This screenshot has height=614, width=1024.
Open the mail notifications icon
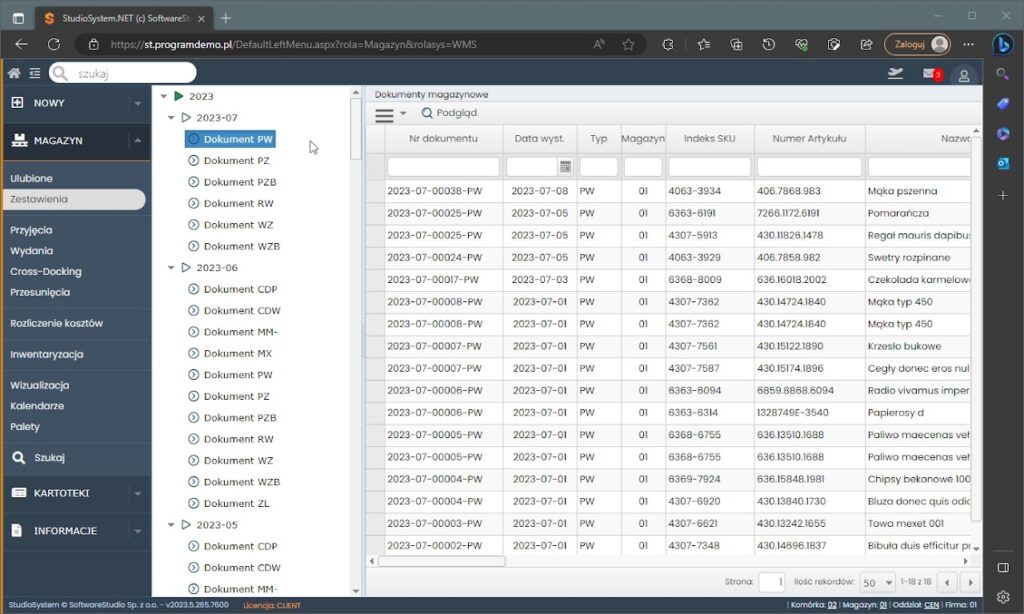pos(930,74)
